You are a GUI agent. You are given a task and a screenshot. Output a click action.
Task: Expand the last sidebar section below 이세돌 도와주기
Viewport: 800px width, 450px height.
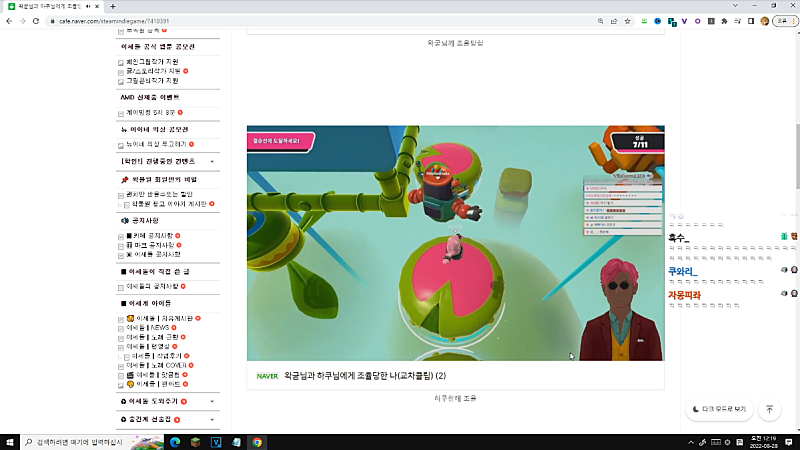pyautogui.click(x=212, y=420)
